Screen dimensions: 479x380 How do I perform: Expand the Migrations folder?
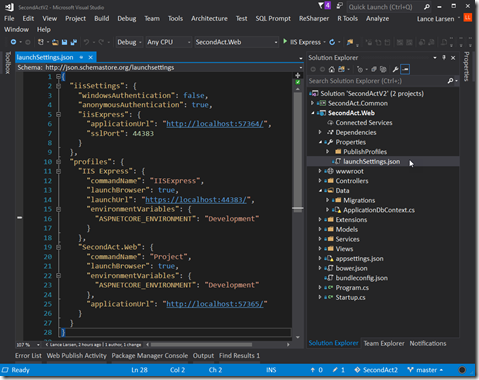[328, 200]
